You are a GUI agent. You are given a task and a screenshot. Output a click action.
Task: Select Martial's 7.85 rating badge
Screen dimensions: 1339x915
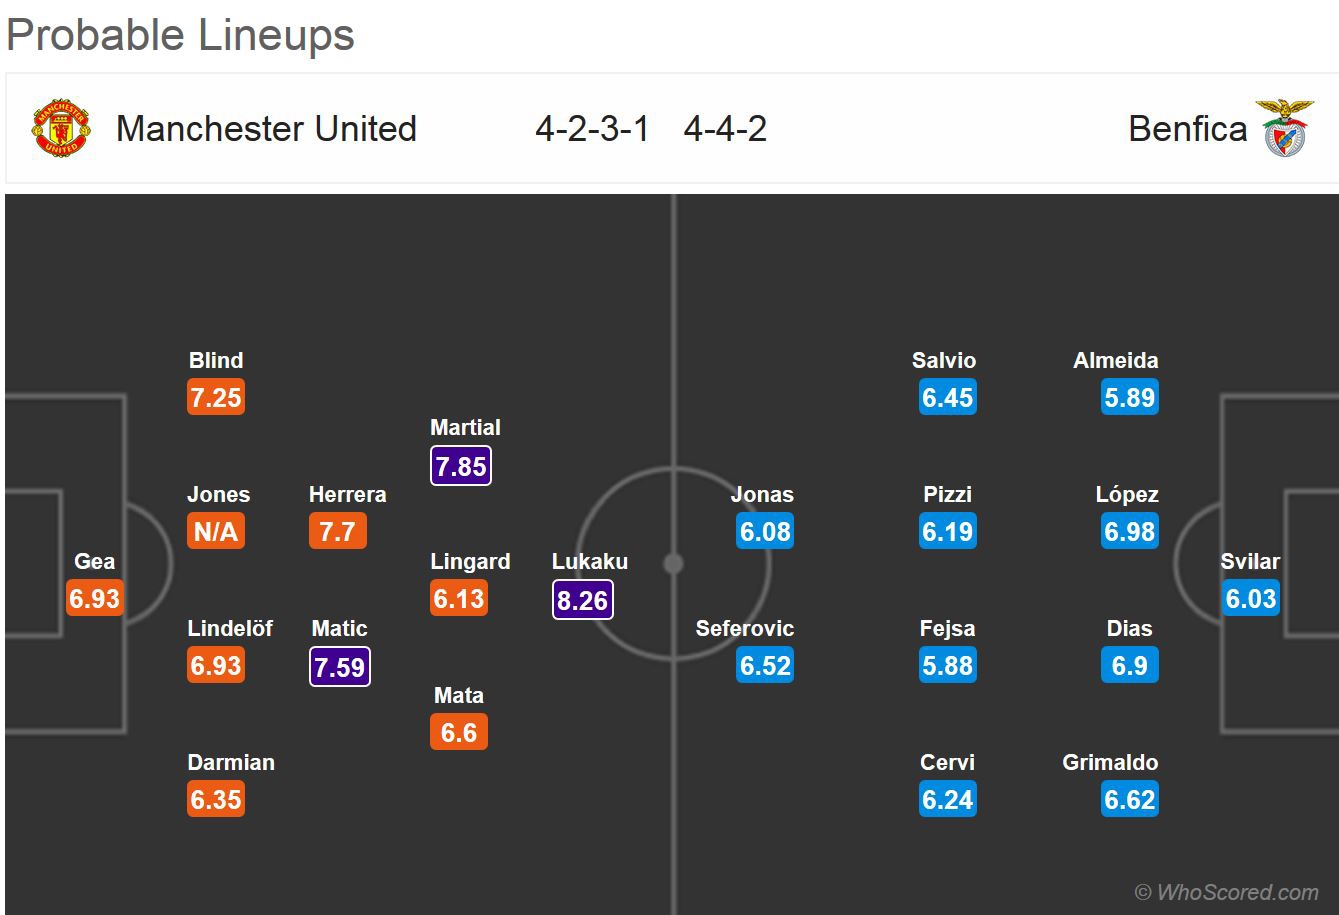(x=461, y=465)
